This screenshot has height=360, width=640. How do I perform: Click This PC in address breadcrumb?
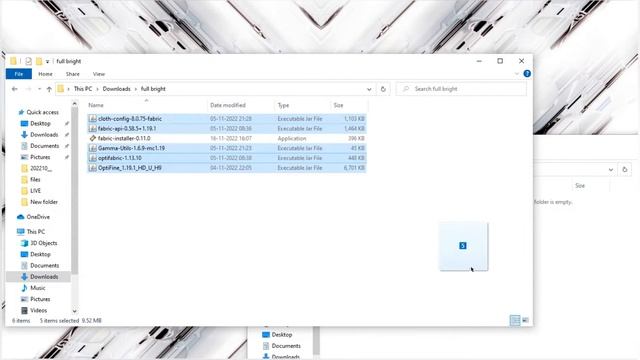coord(83,89)
